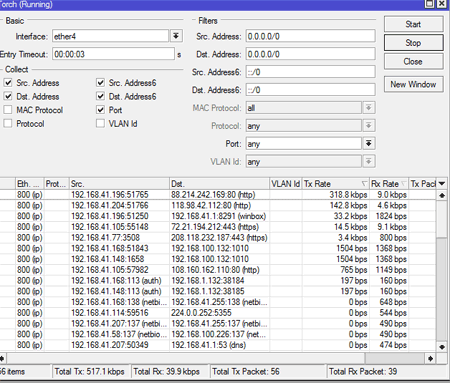
Task: Sort by the Src. column header
Action: click(x=119, y=184)
